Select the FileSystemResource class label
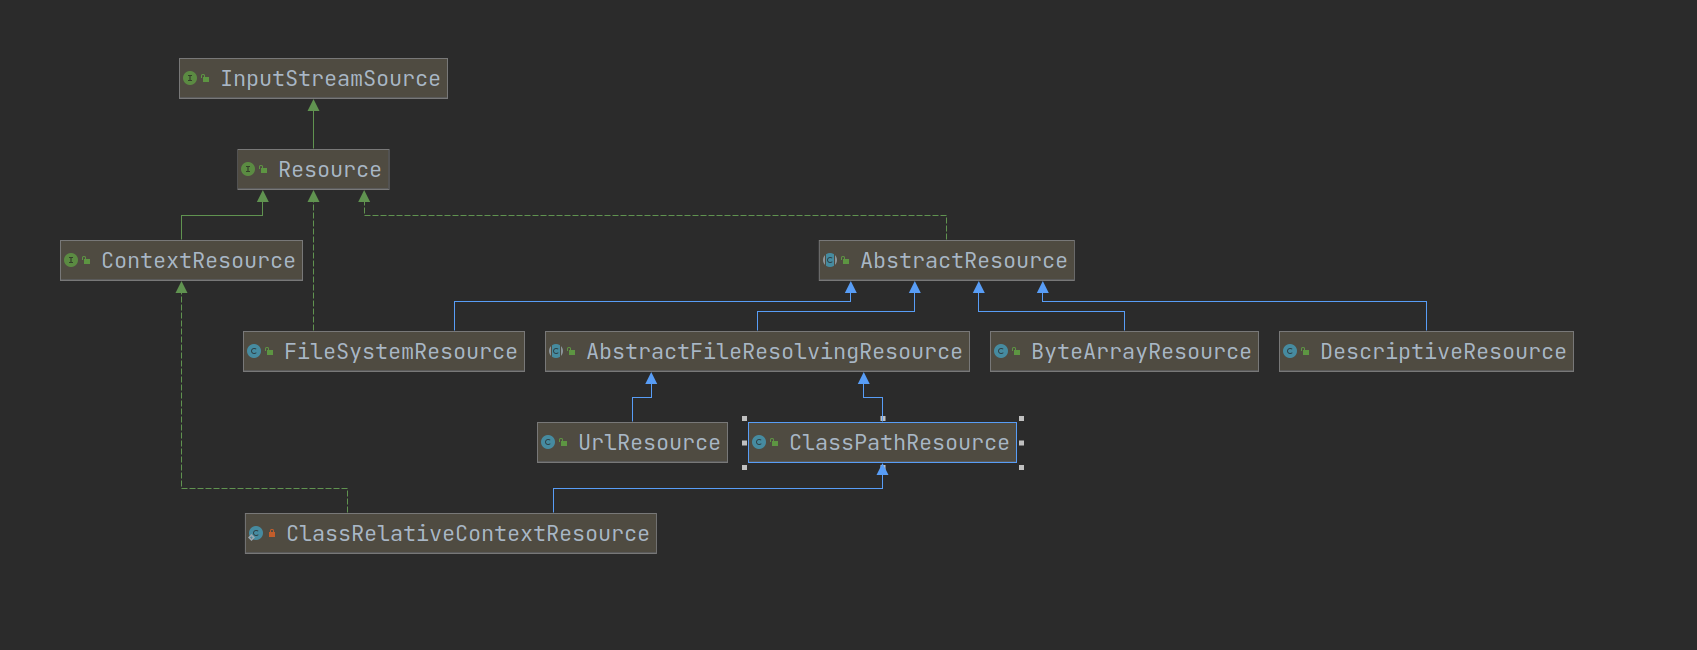 click(400, 352)
